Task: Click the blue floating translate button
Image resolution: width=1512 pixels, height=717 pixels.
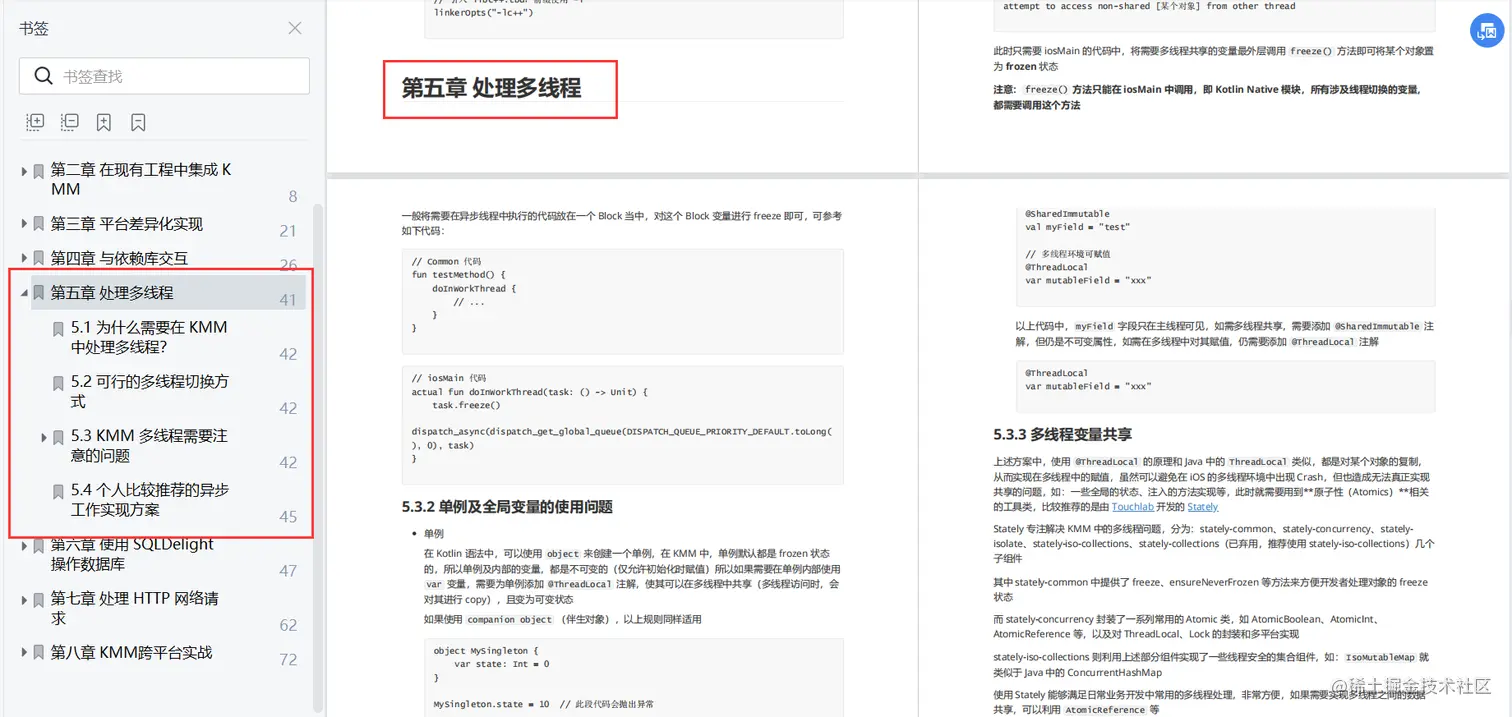Action: [x=1487, y=31]
